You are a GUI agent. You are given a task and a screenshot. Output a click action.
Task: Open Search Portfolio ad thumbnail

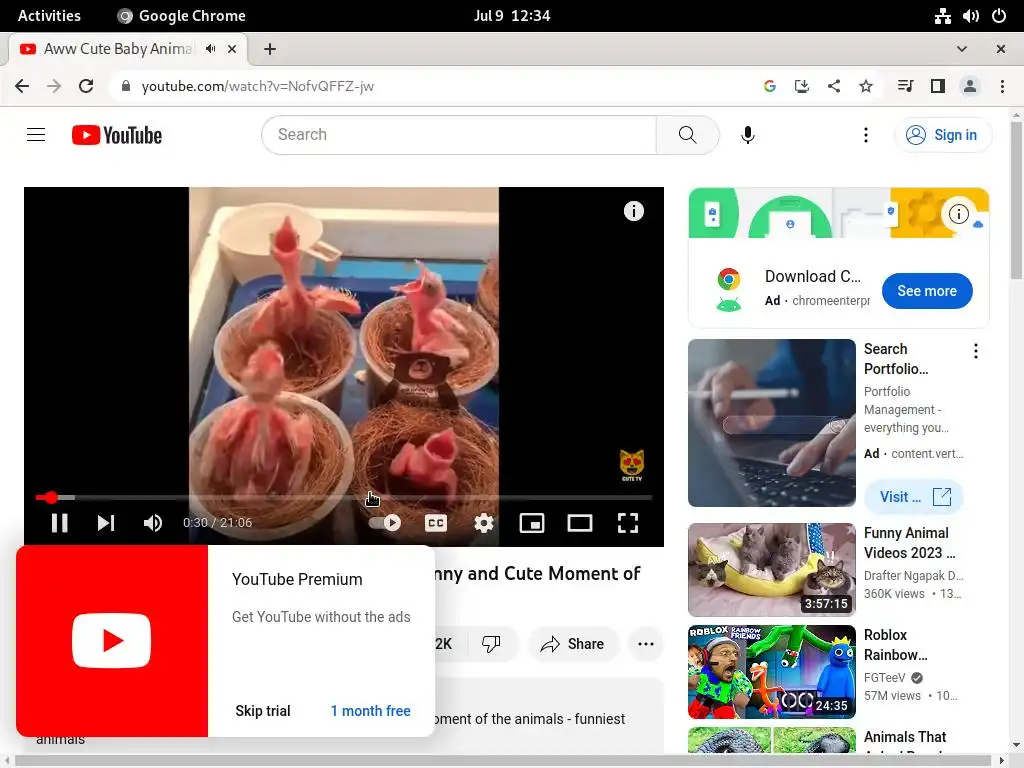(772, 423)
